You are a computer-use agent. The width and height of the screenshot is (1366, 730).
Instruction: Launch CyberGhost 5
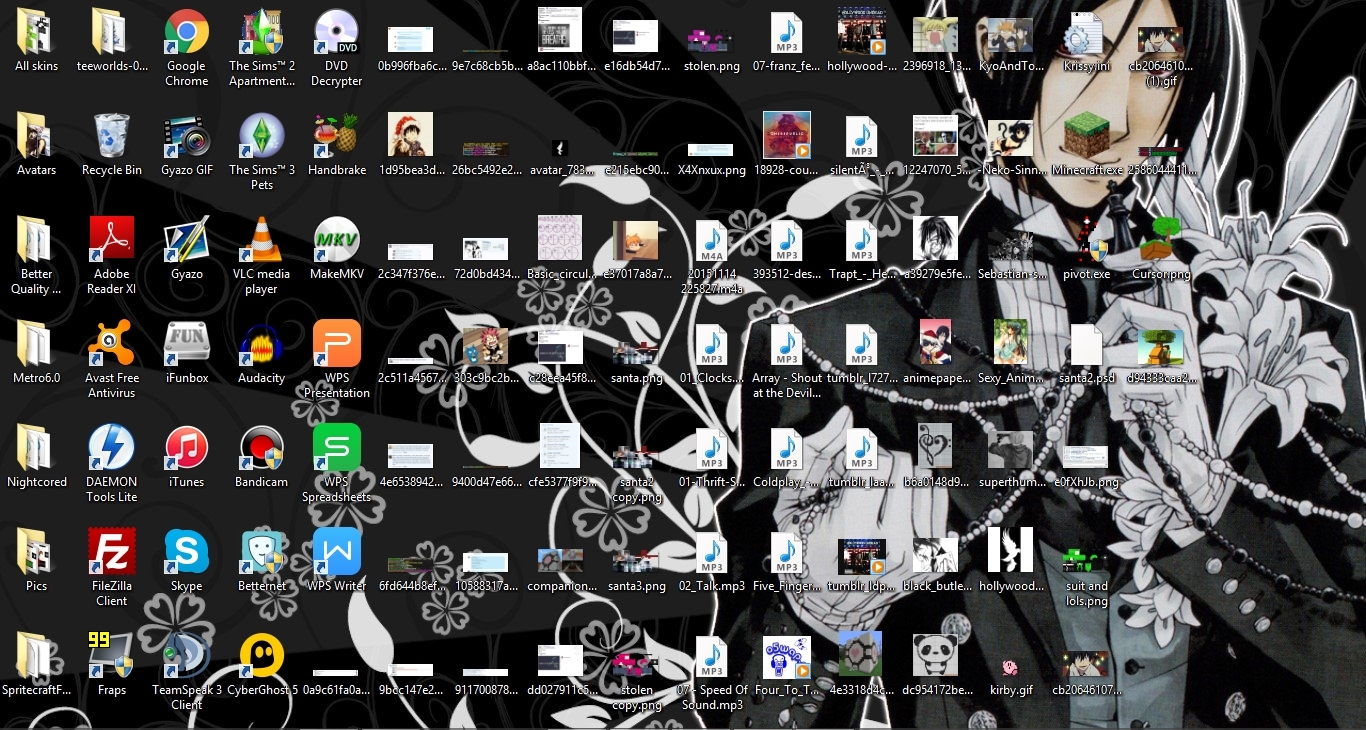[x=262, y=657]
